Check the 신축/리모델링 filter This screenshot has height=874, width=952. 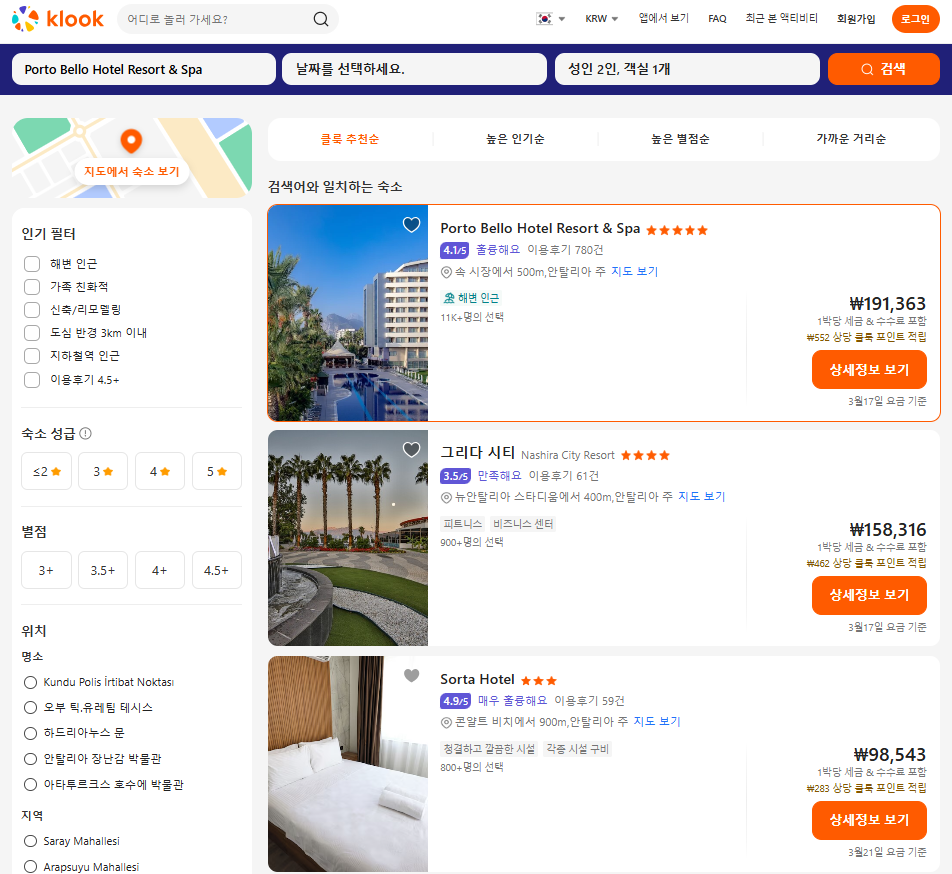pyautogui.click(x=32, y=310)
